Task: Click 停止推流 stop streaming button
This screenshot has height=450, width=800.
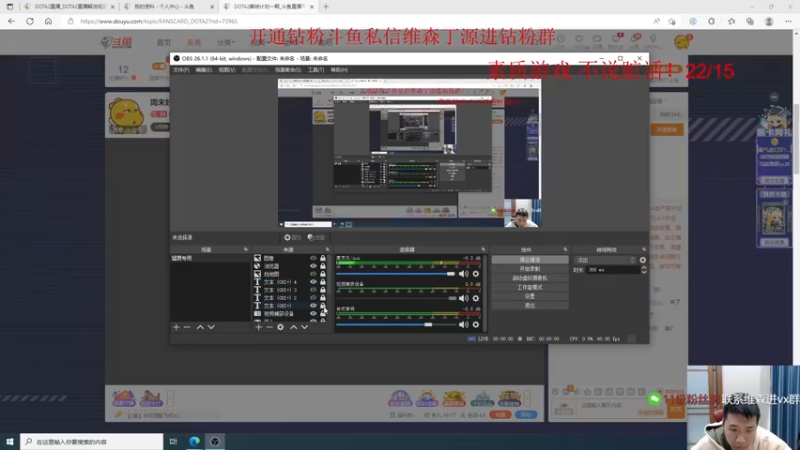Action: [530, 260]
